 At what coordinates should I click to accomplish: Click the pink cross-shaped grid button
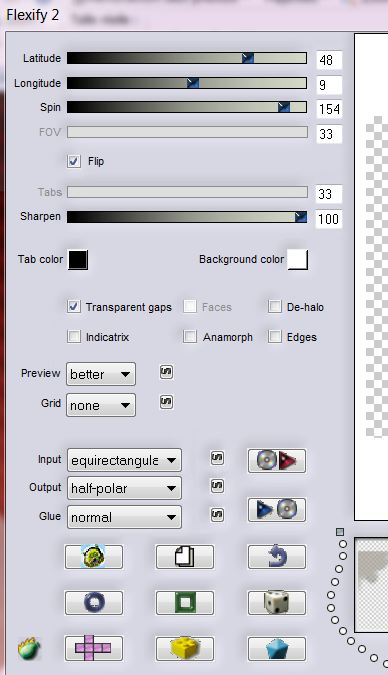click(93, 648)
